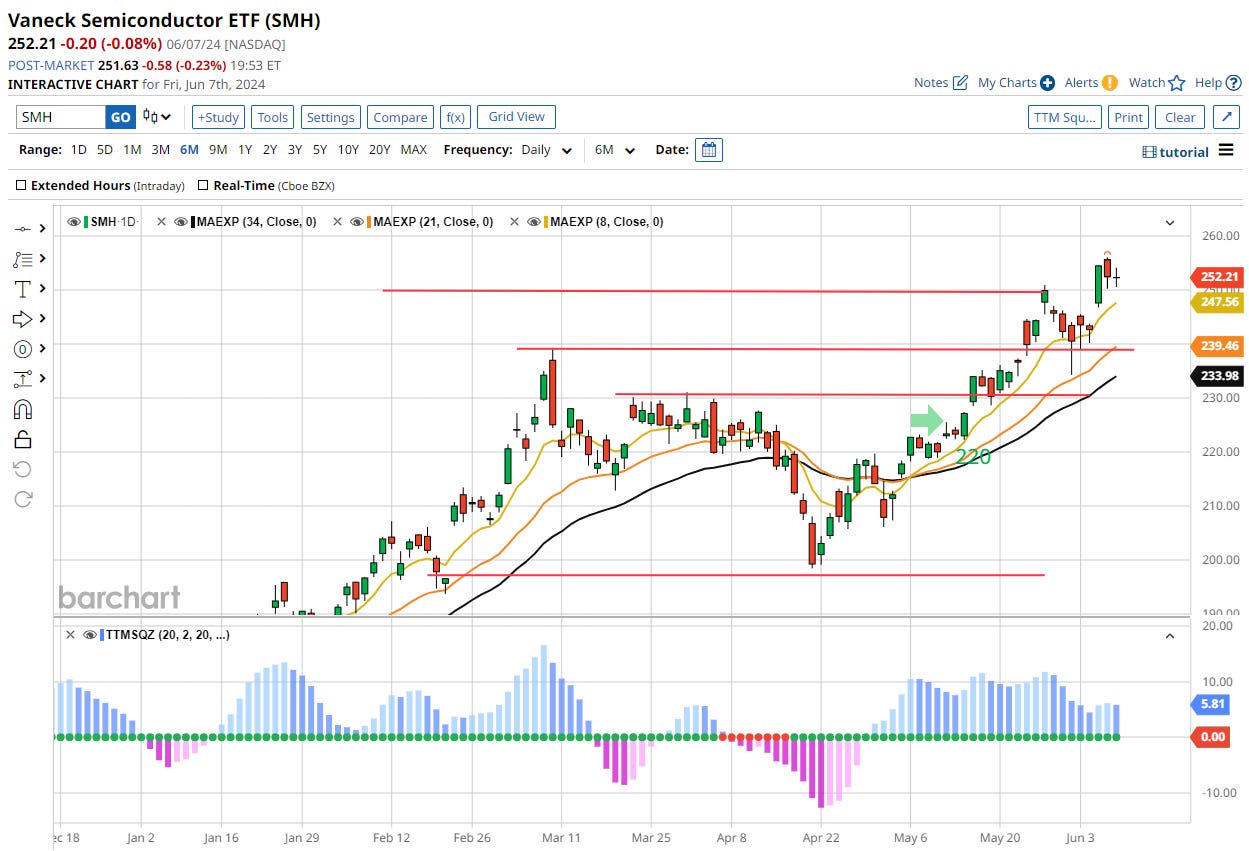
Task: Select the measure/price range tool icon
Action: [x=22, y=379]
